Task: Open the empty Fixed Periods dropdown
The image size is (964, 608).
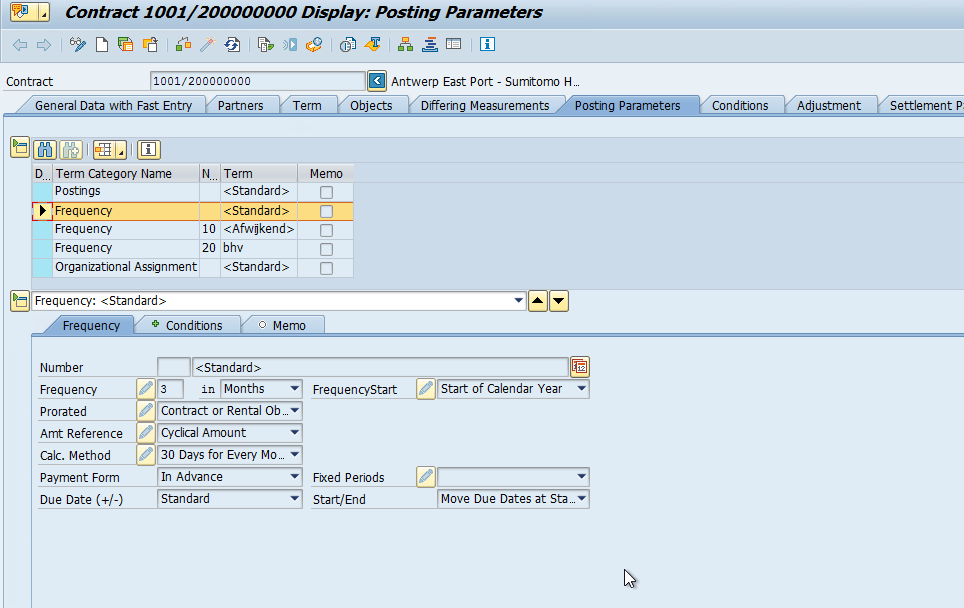Action: [x=581, y=476]
